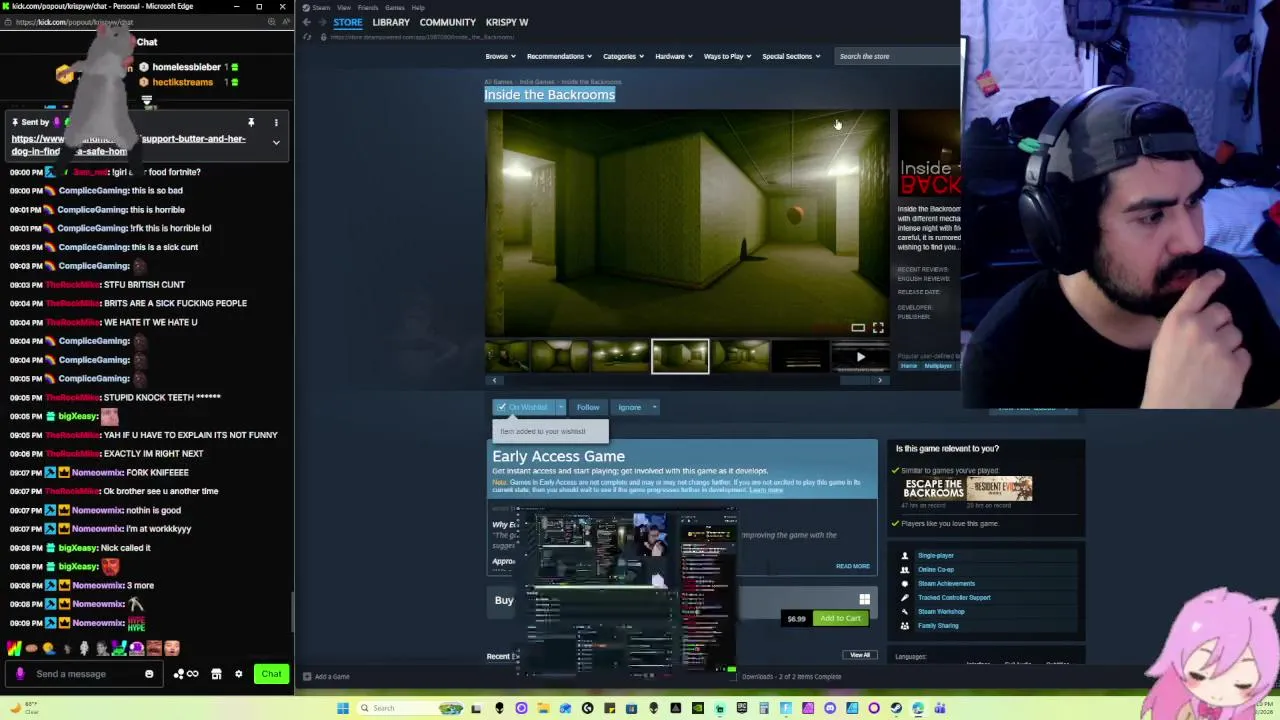
Task: Toggle fullscreen on the screenshot viewer
Action: 878,328
